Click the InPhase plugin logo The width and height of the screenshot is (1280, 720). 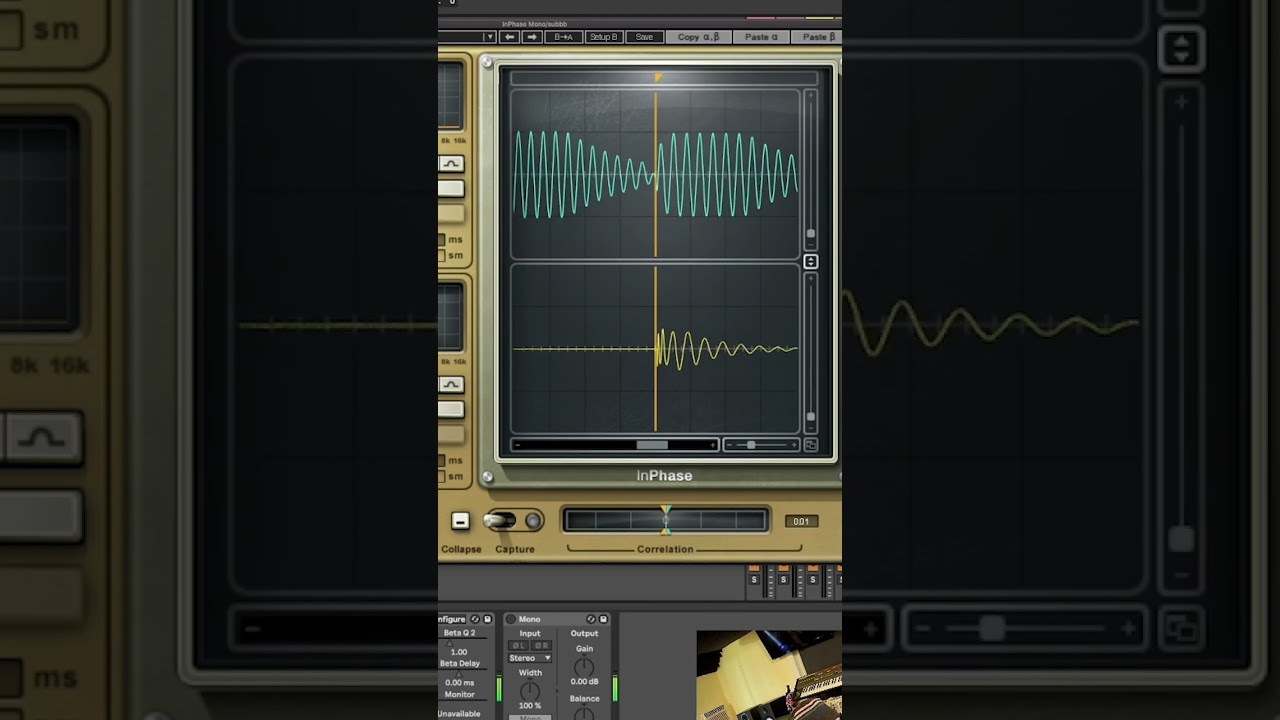click(665, 476)
